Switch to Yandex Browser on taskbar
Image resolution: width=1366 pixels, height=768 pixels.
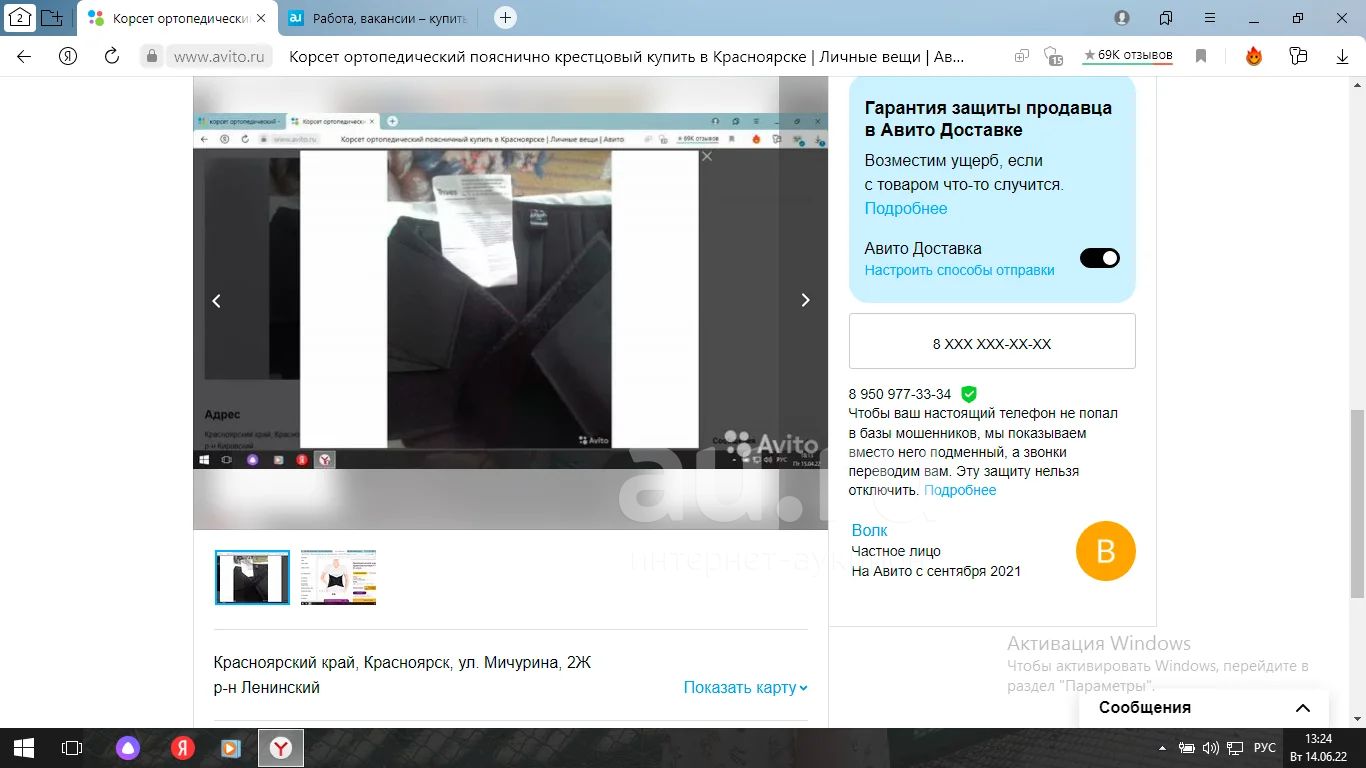point(281,748)
